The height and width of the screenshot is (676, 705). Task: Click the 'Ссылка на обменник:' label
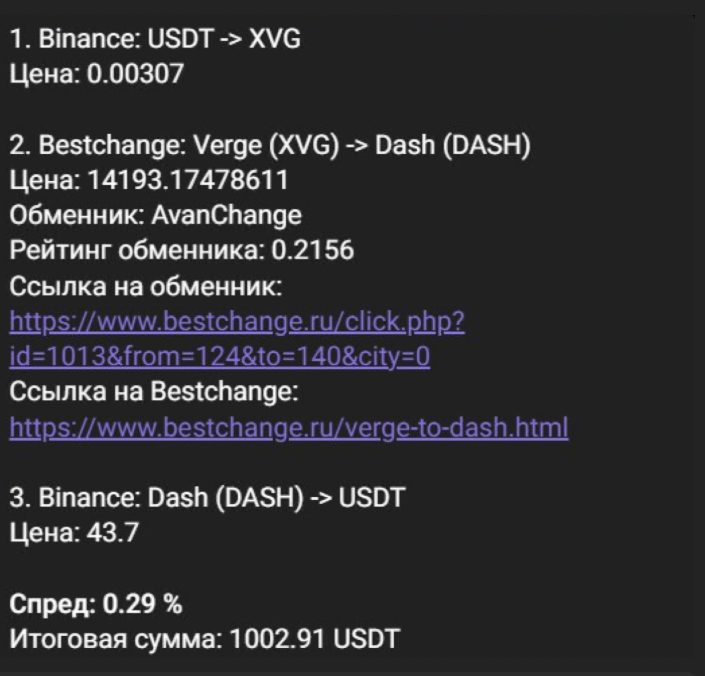(146, 286)
